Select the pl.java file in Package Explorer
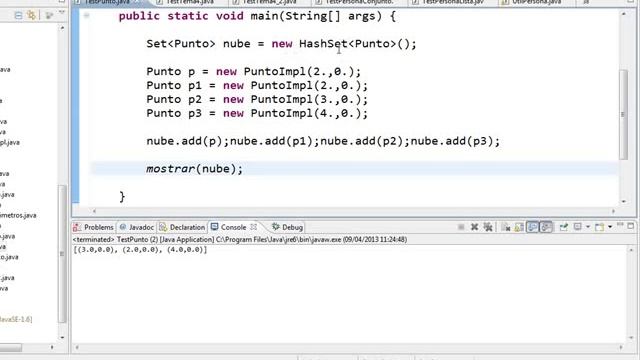The image size is (640, 360). tap(9, 142)
